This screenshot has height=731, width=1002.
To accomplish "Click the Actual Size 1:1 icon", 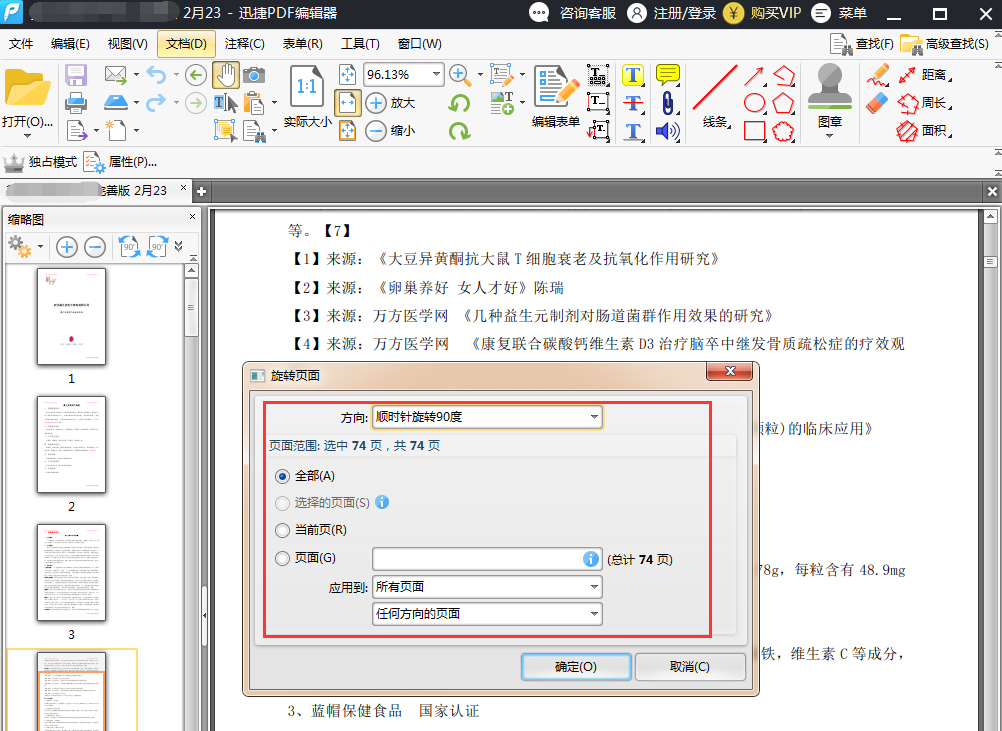I will (307, 86).
